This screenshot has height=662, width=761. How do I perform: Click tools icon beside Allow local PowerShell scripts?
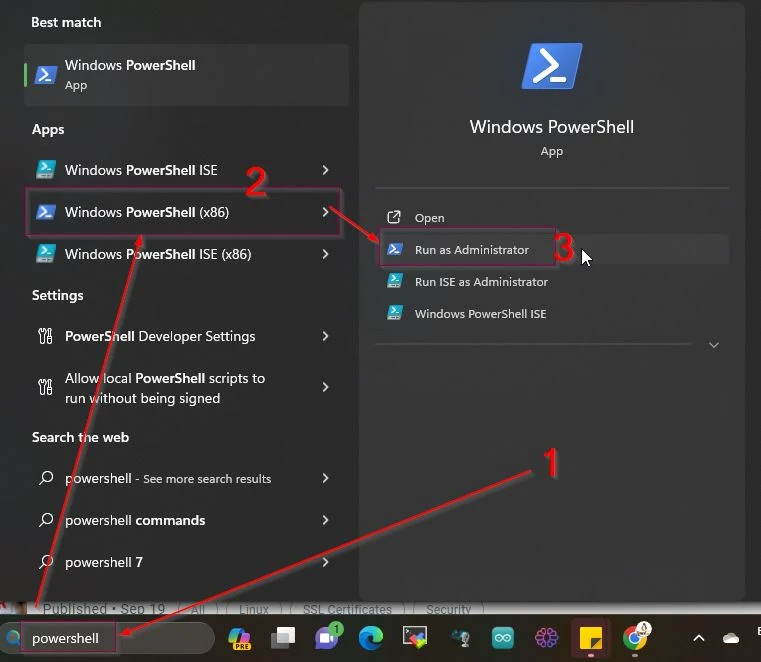(x=46, y=387)
